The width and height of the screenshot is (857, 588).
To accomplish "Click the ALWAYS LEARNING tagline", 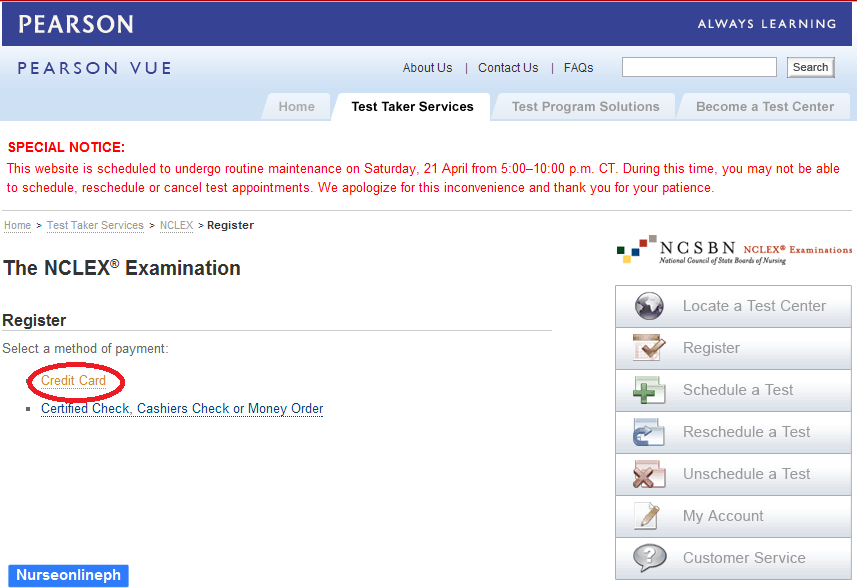I will pyautogui.click(x=767, y=24).
